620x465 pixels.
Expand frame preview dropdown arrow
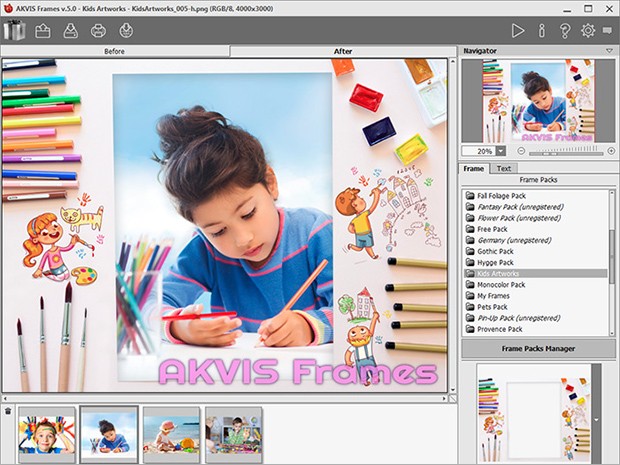(596, 420)
